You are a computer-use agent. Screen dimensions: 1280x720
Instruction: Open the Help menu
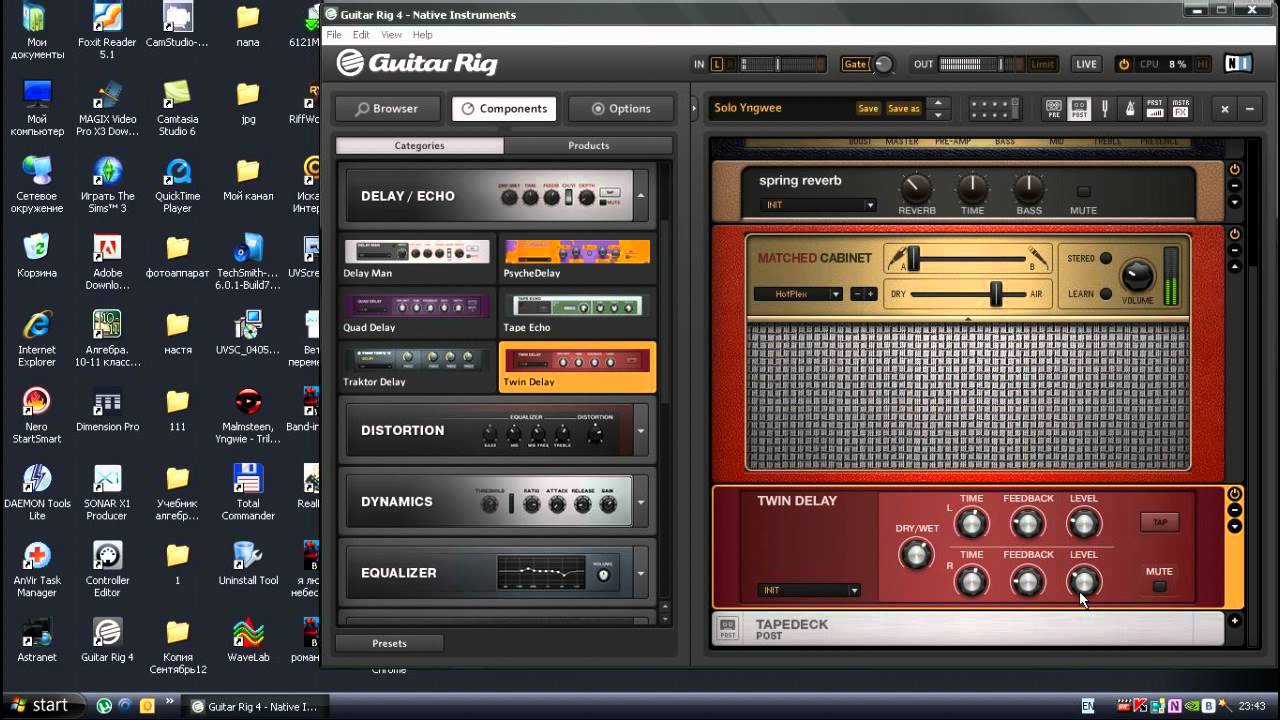click(x=422, y=35)
